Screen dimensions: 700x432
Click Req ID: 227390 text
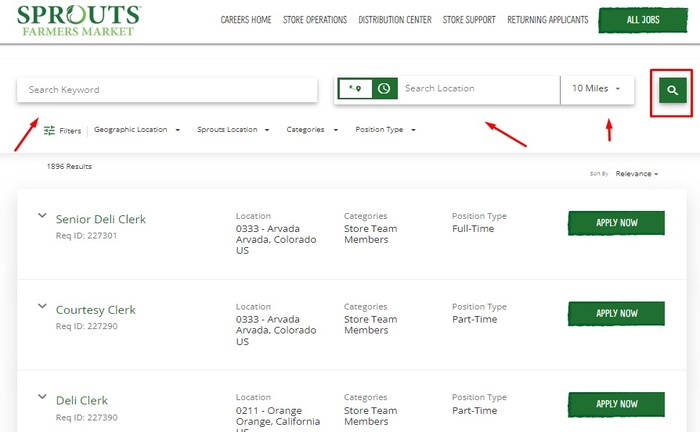coord(87,418)
